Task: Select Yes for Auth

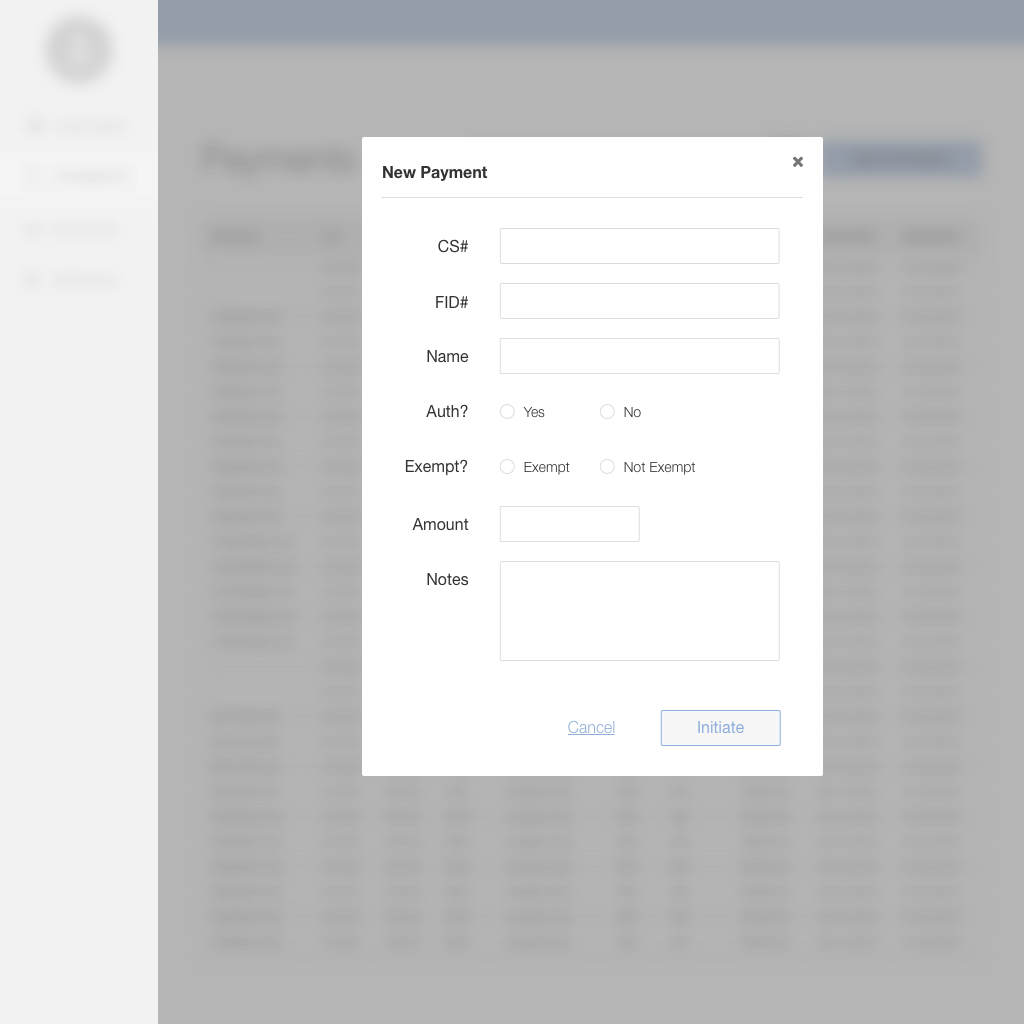Action: (x=507, y=411)
